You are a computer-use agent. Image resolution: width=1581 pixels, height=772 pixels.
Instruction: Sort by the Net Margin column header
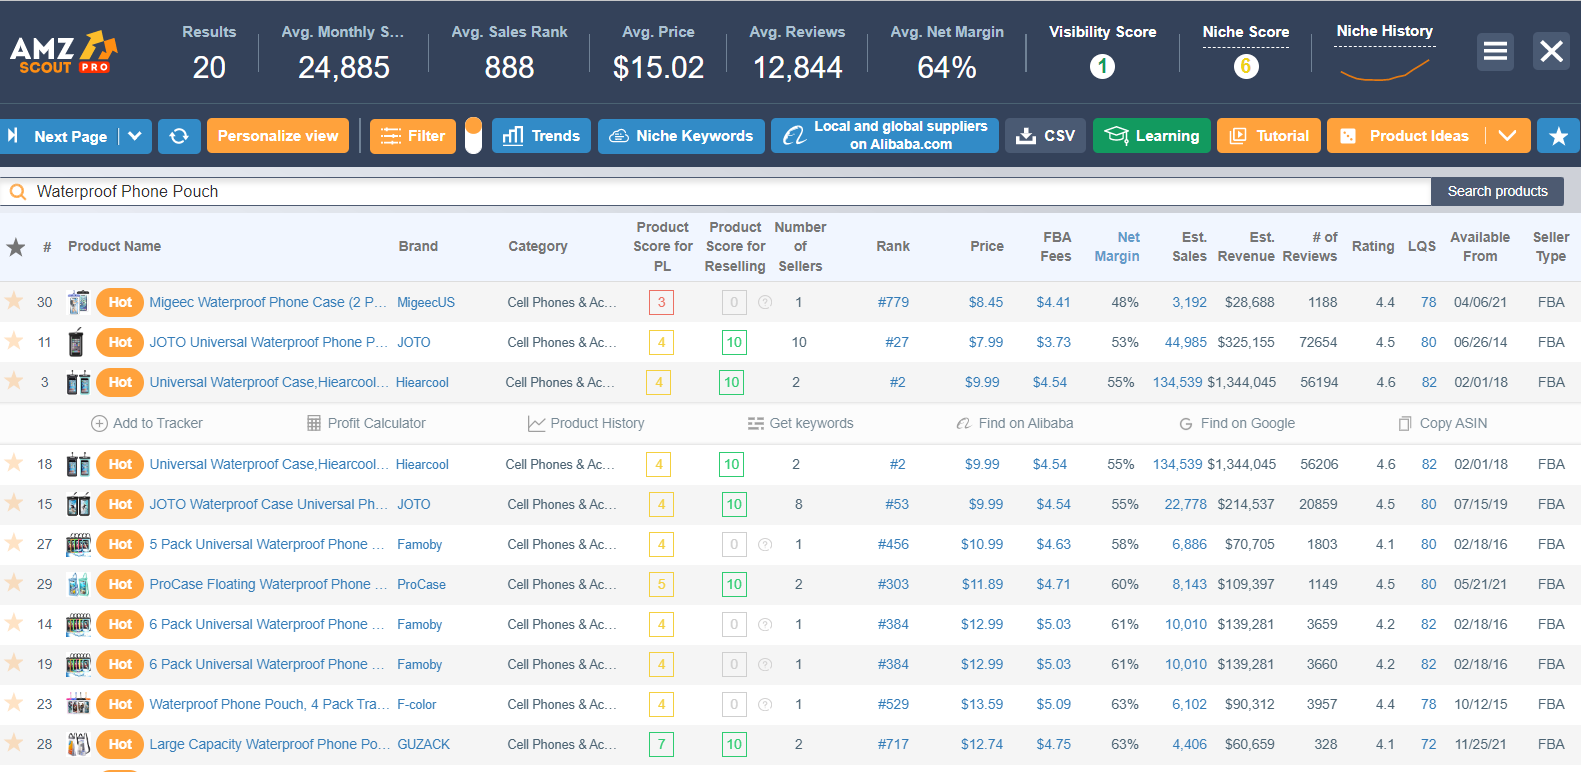[1117, 247]
